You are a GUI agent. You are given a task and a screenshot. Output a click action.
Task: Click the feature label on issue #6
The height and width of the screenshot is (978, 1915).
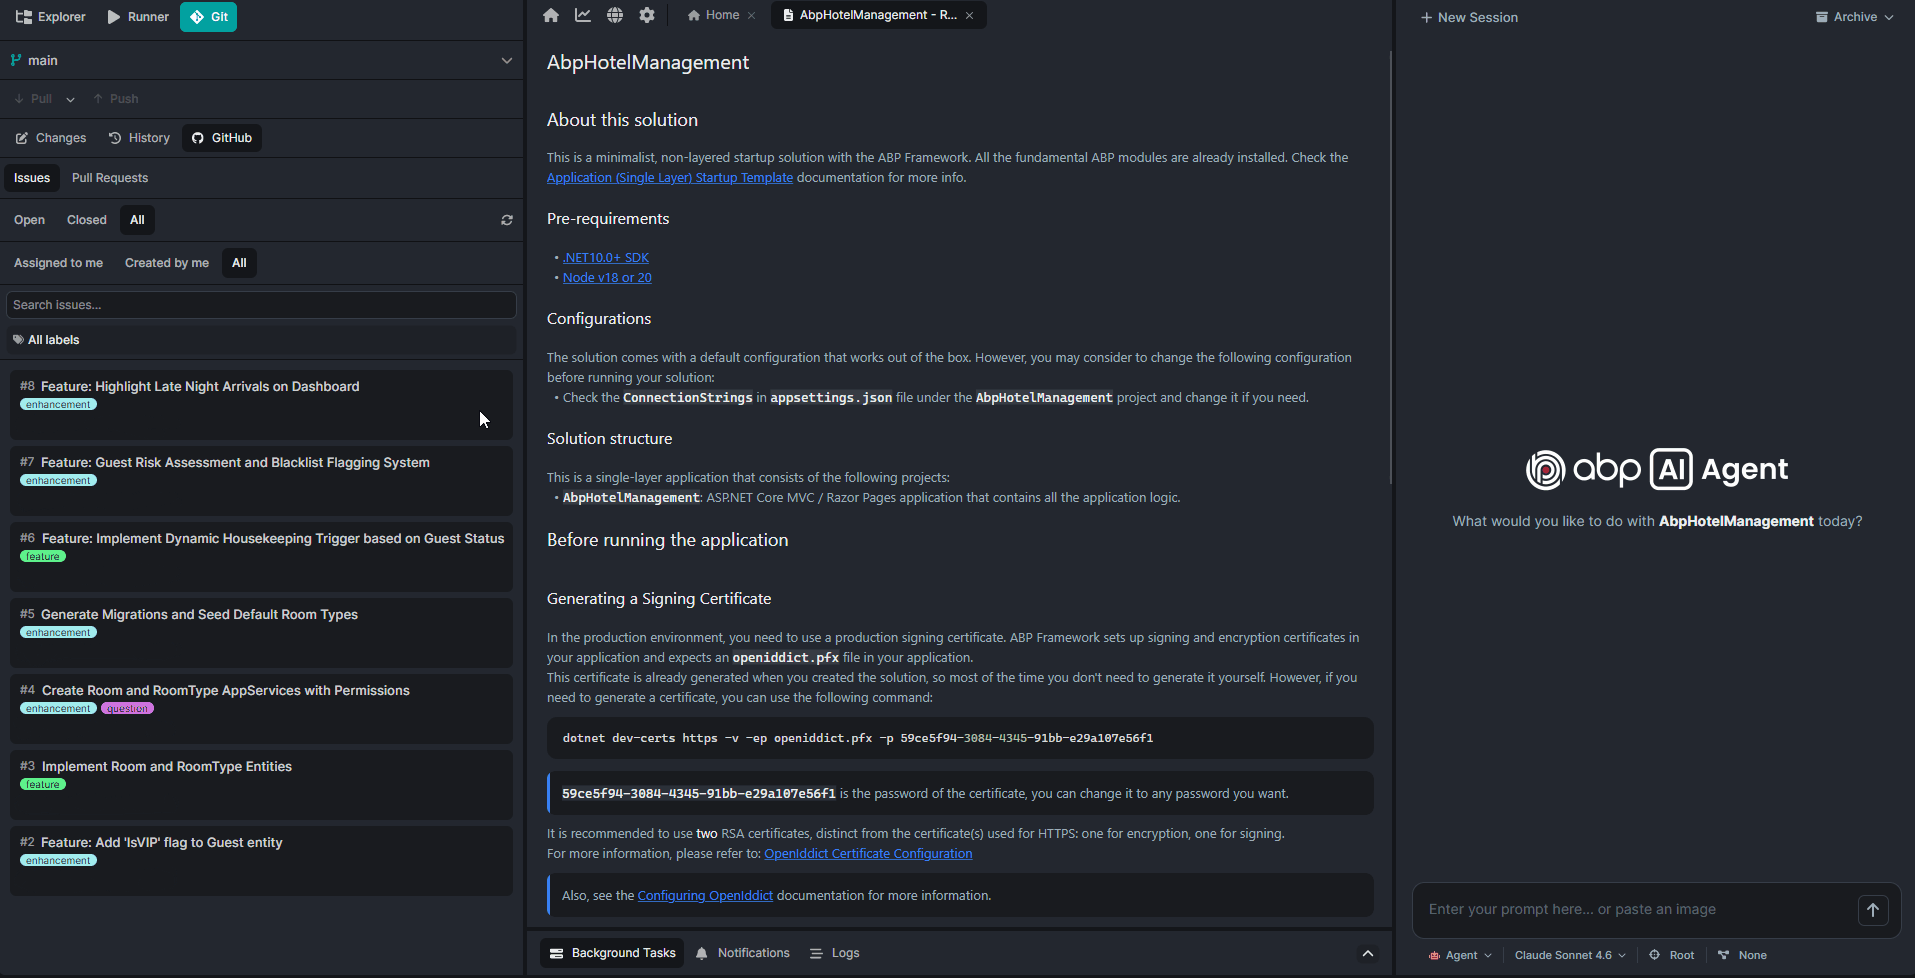tap(43, 557)
